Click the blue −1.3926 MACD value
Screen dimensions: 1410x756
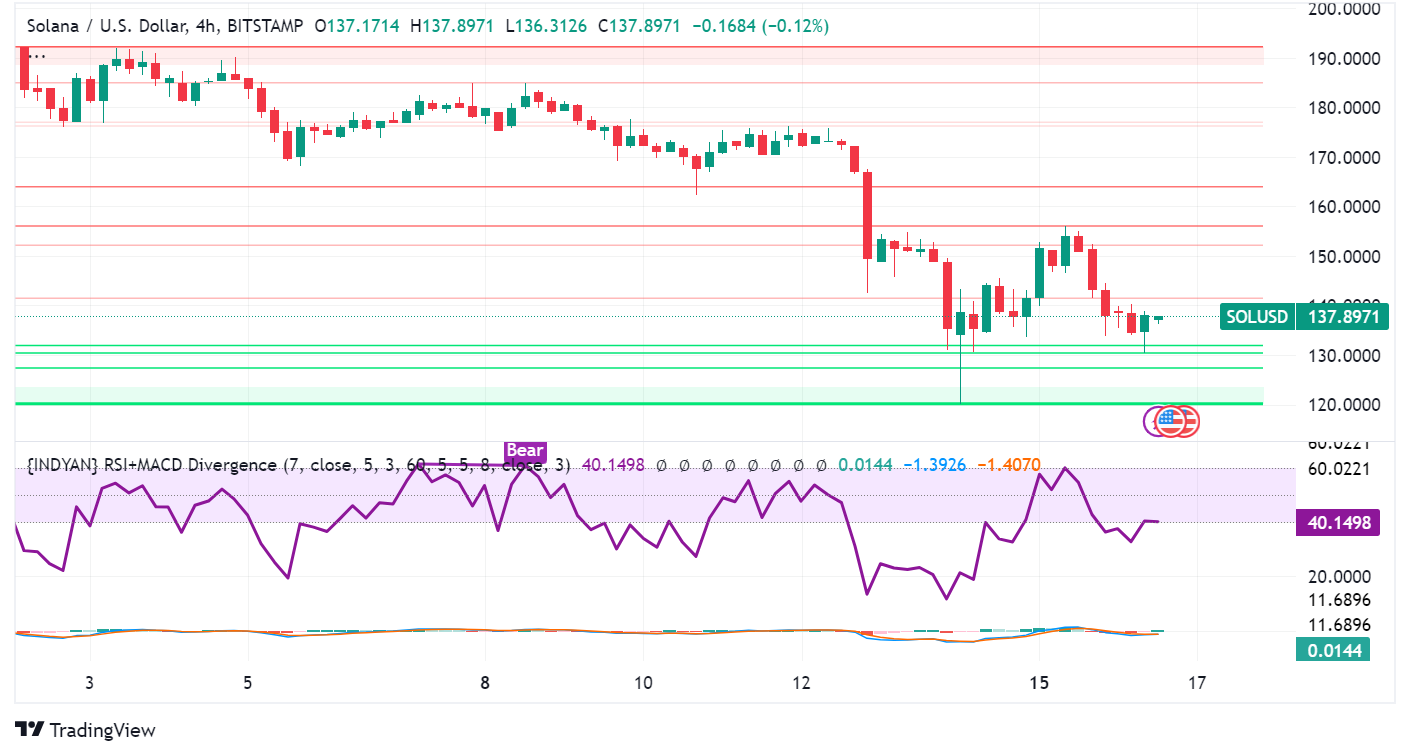point(934,465)
